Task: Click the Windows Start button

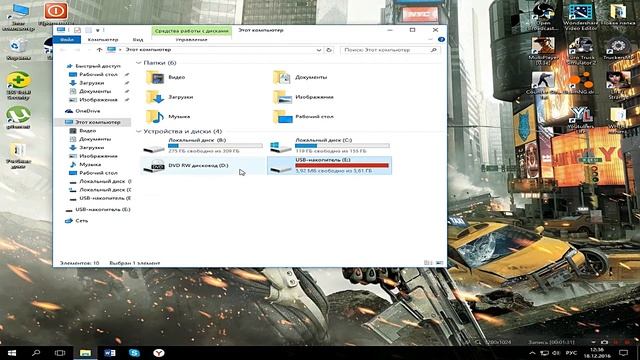Action: [x=12, y=353]
